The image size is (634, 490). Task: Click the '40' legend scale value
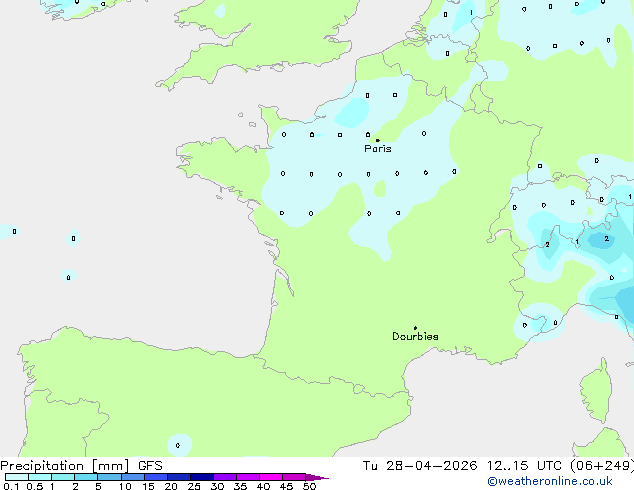[263, 486]
